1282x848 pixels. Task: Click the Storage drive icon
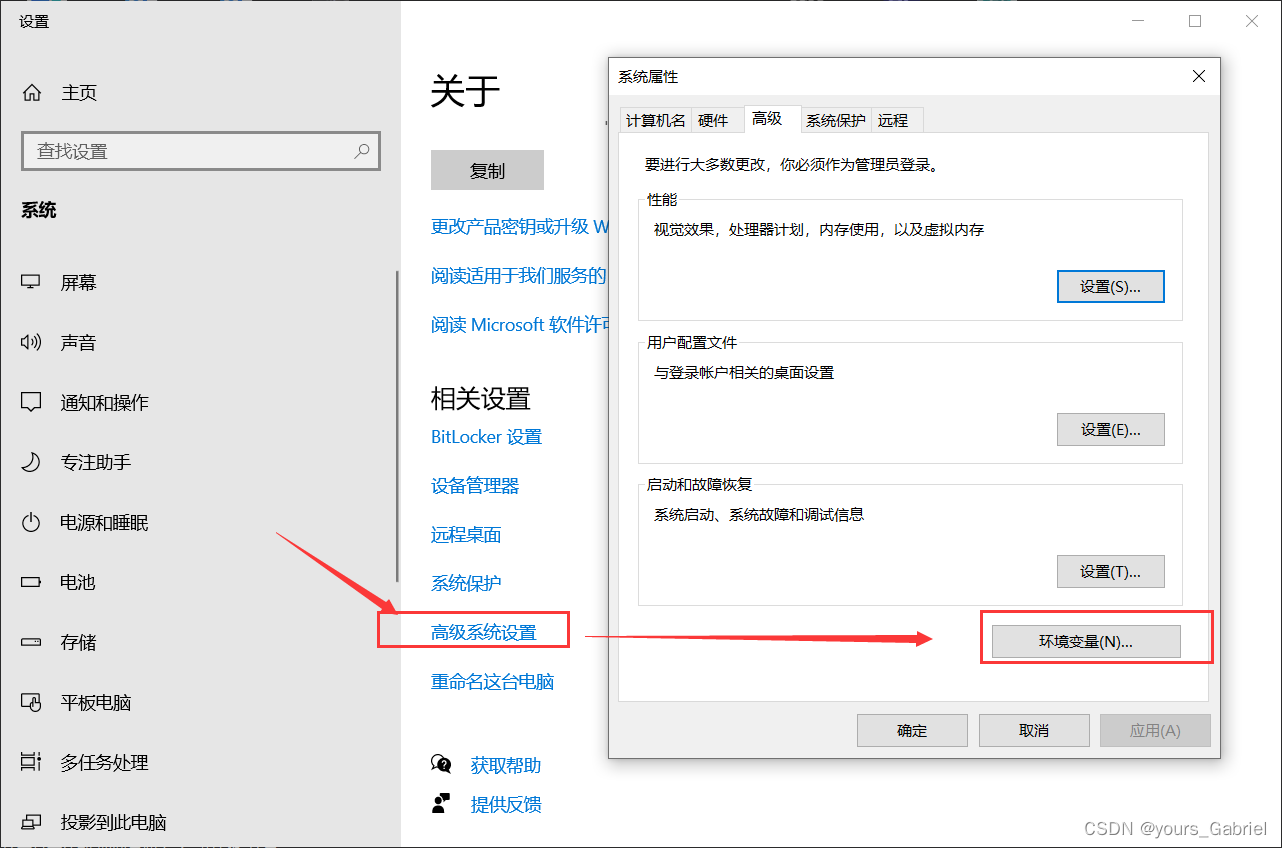click(x=31, y=642)
